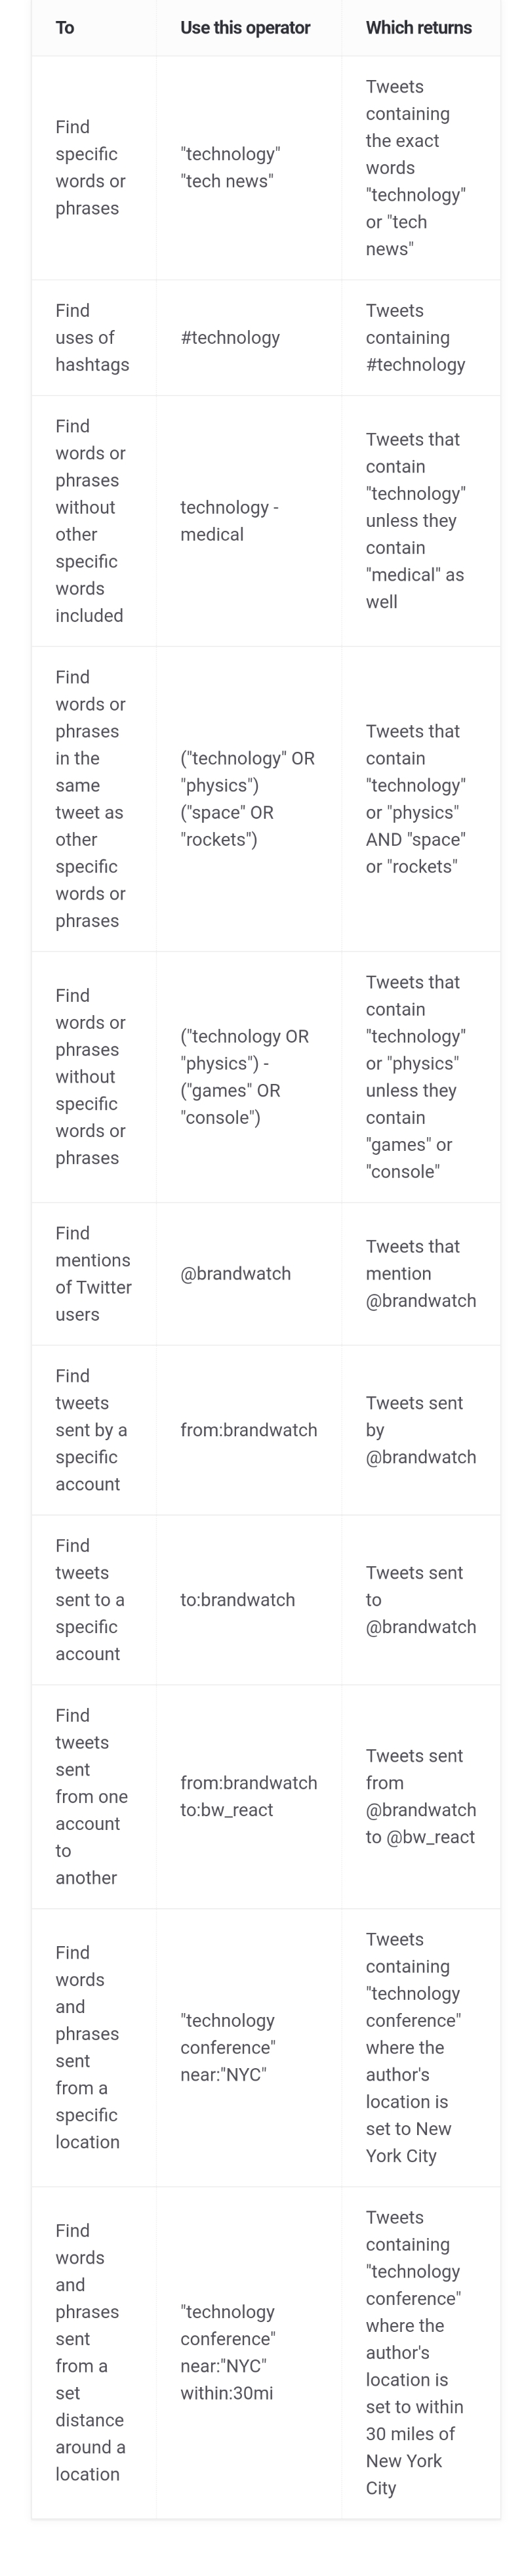
Task: Click the #technology operator text
Action: click(x=230, y=338)
